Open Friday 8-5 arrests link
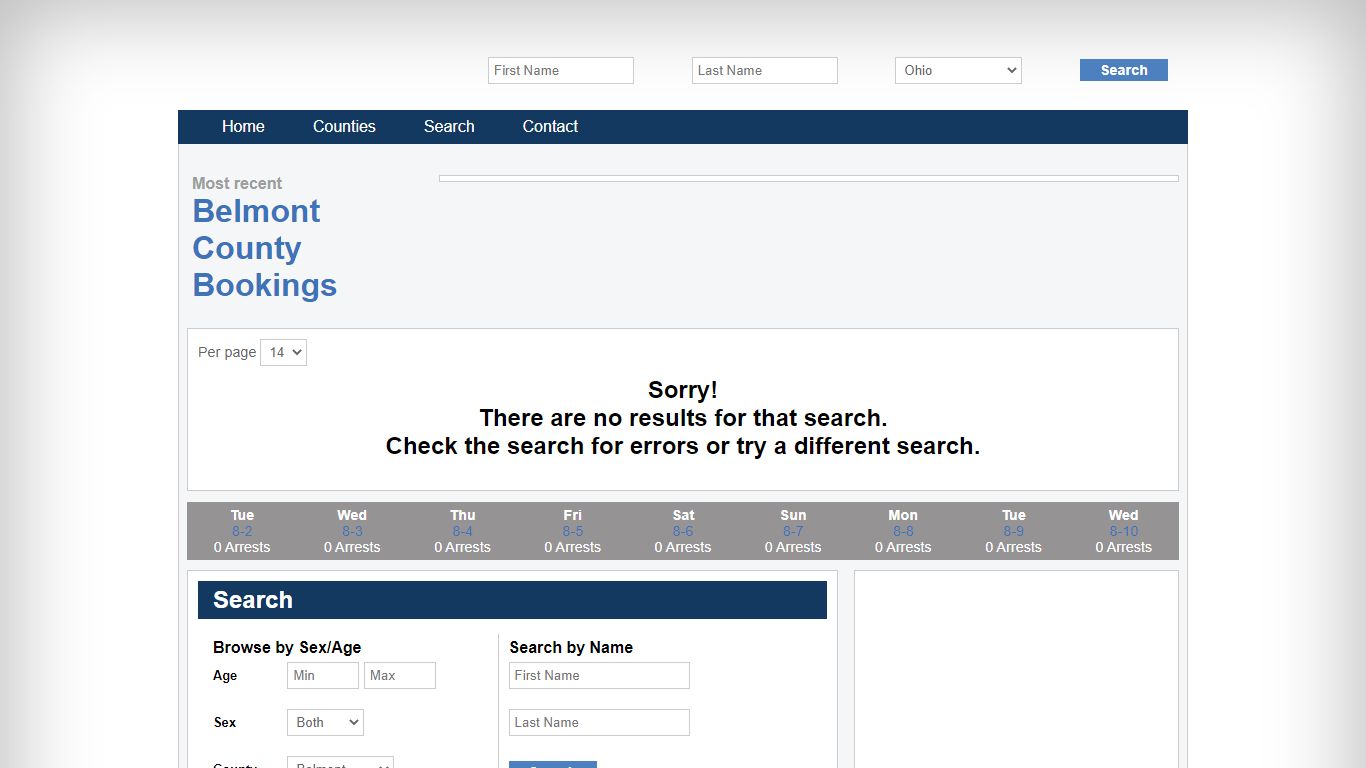 [573, 531]
